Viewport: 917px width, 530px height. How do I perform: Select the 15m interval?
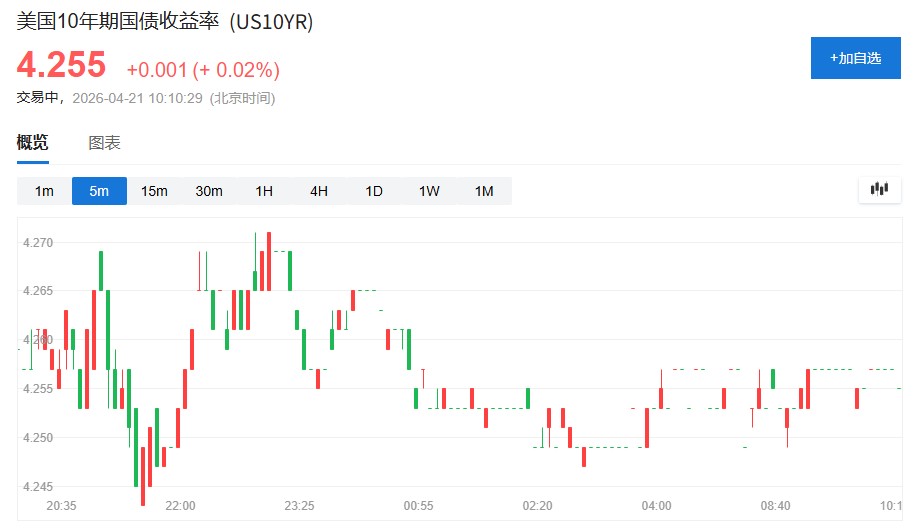154,191
